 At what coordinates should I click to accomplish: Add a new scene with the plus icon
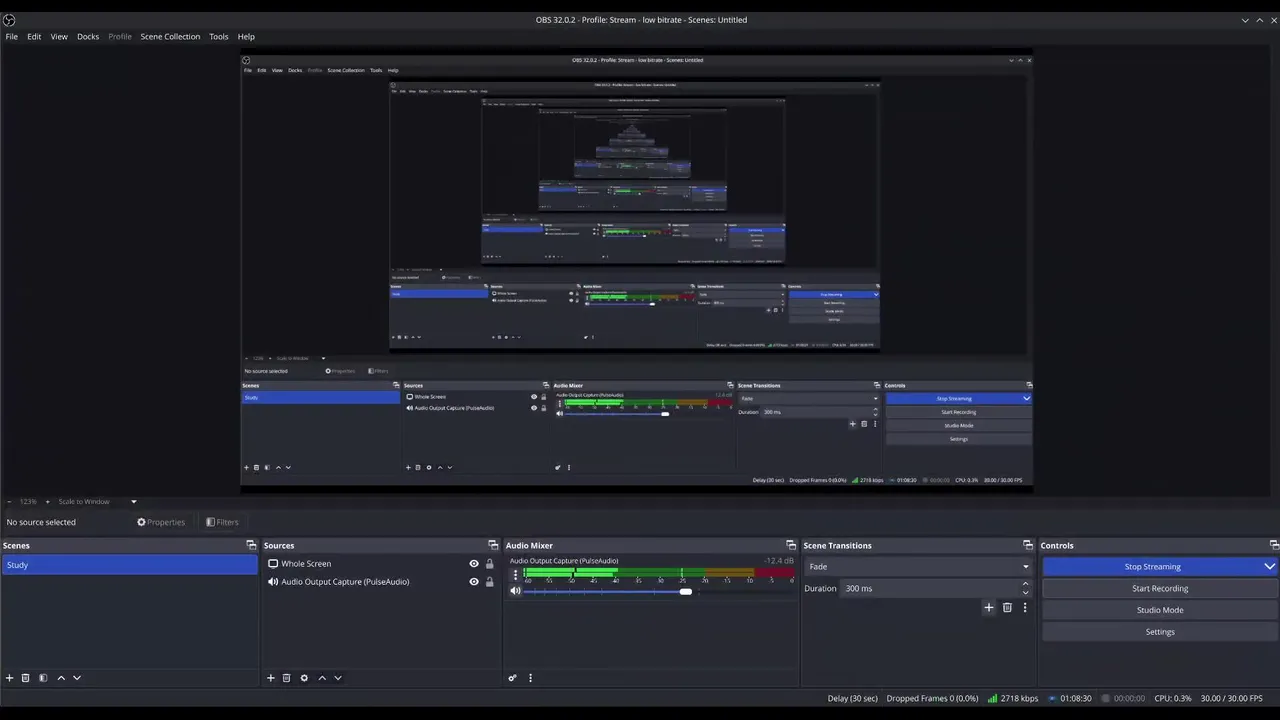click(10, 678)
